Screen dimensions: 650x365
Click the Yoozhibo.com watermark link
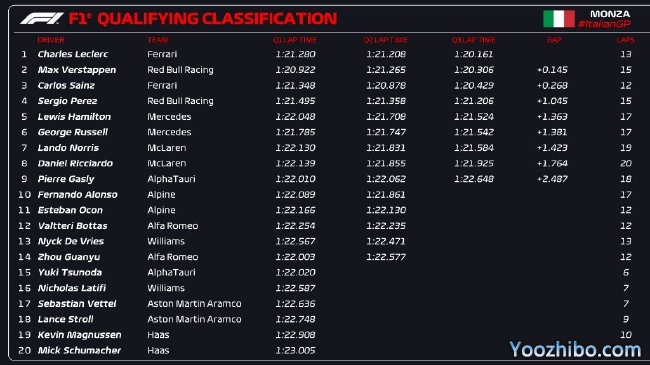[x=575, y=350]
